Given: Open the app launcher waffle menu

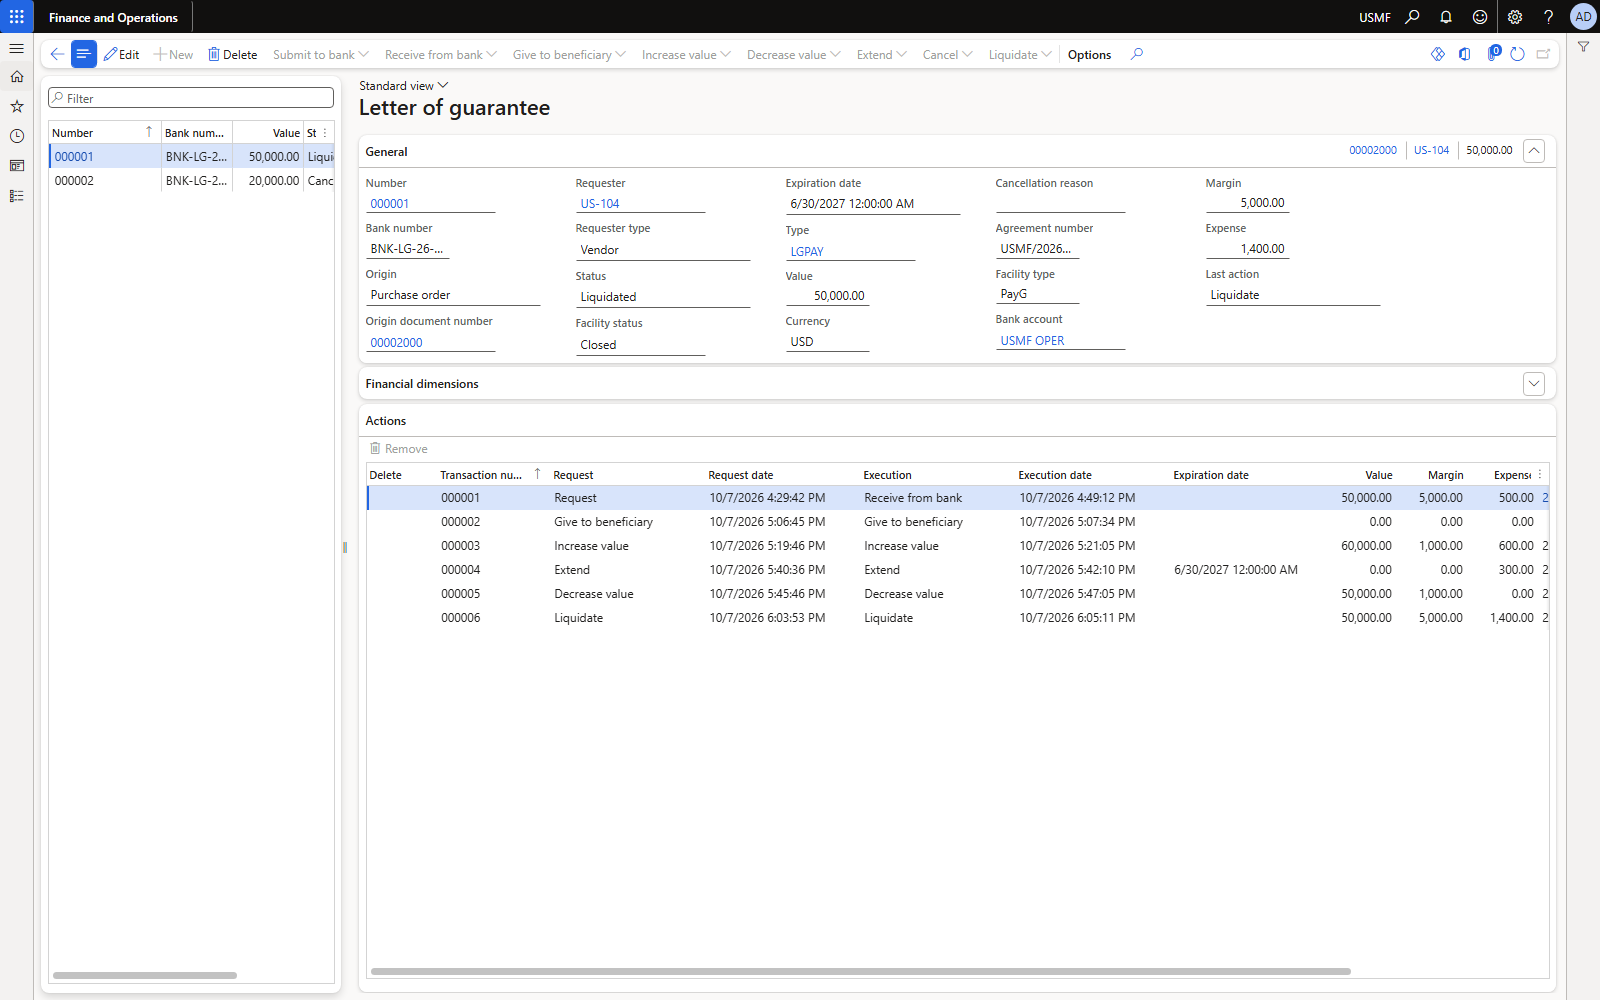Looking at the screenshot, I should 17,17.
